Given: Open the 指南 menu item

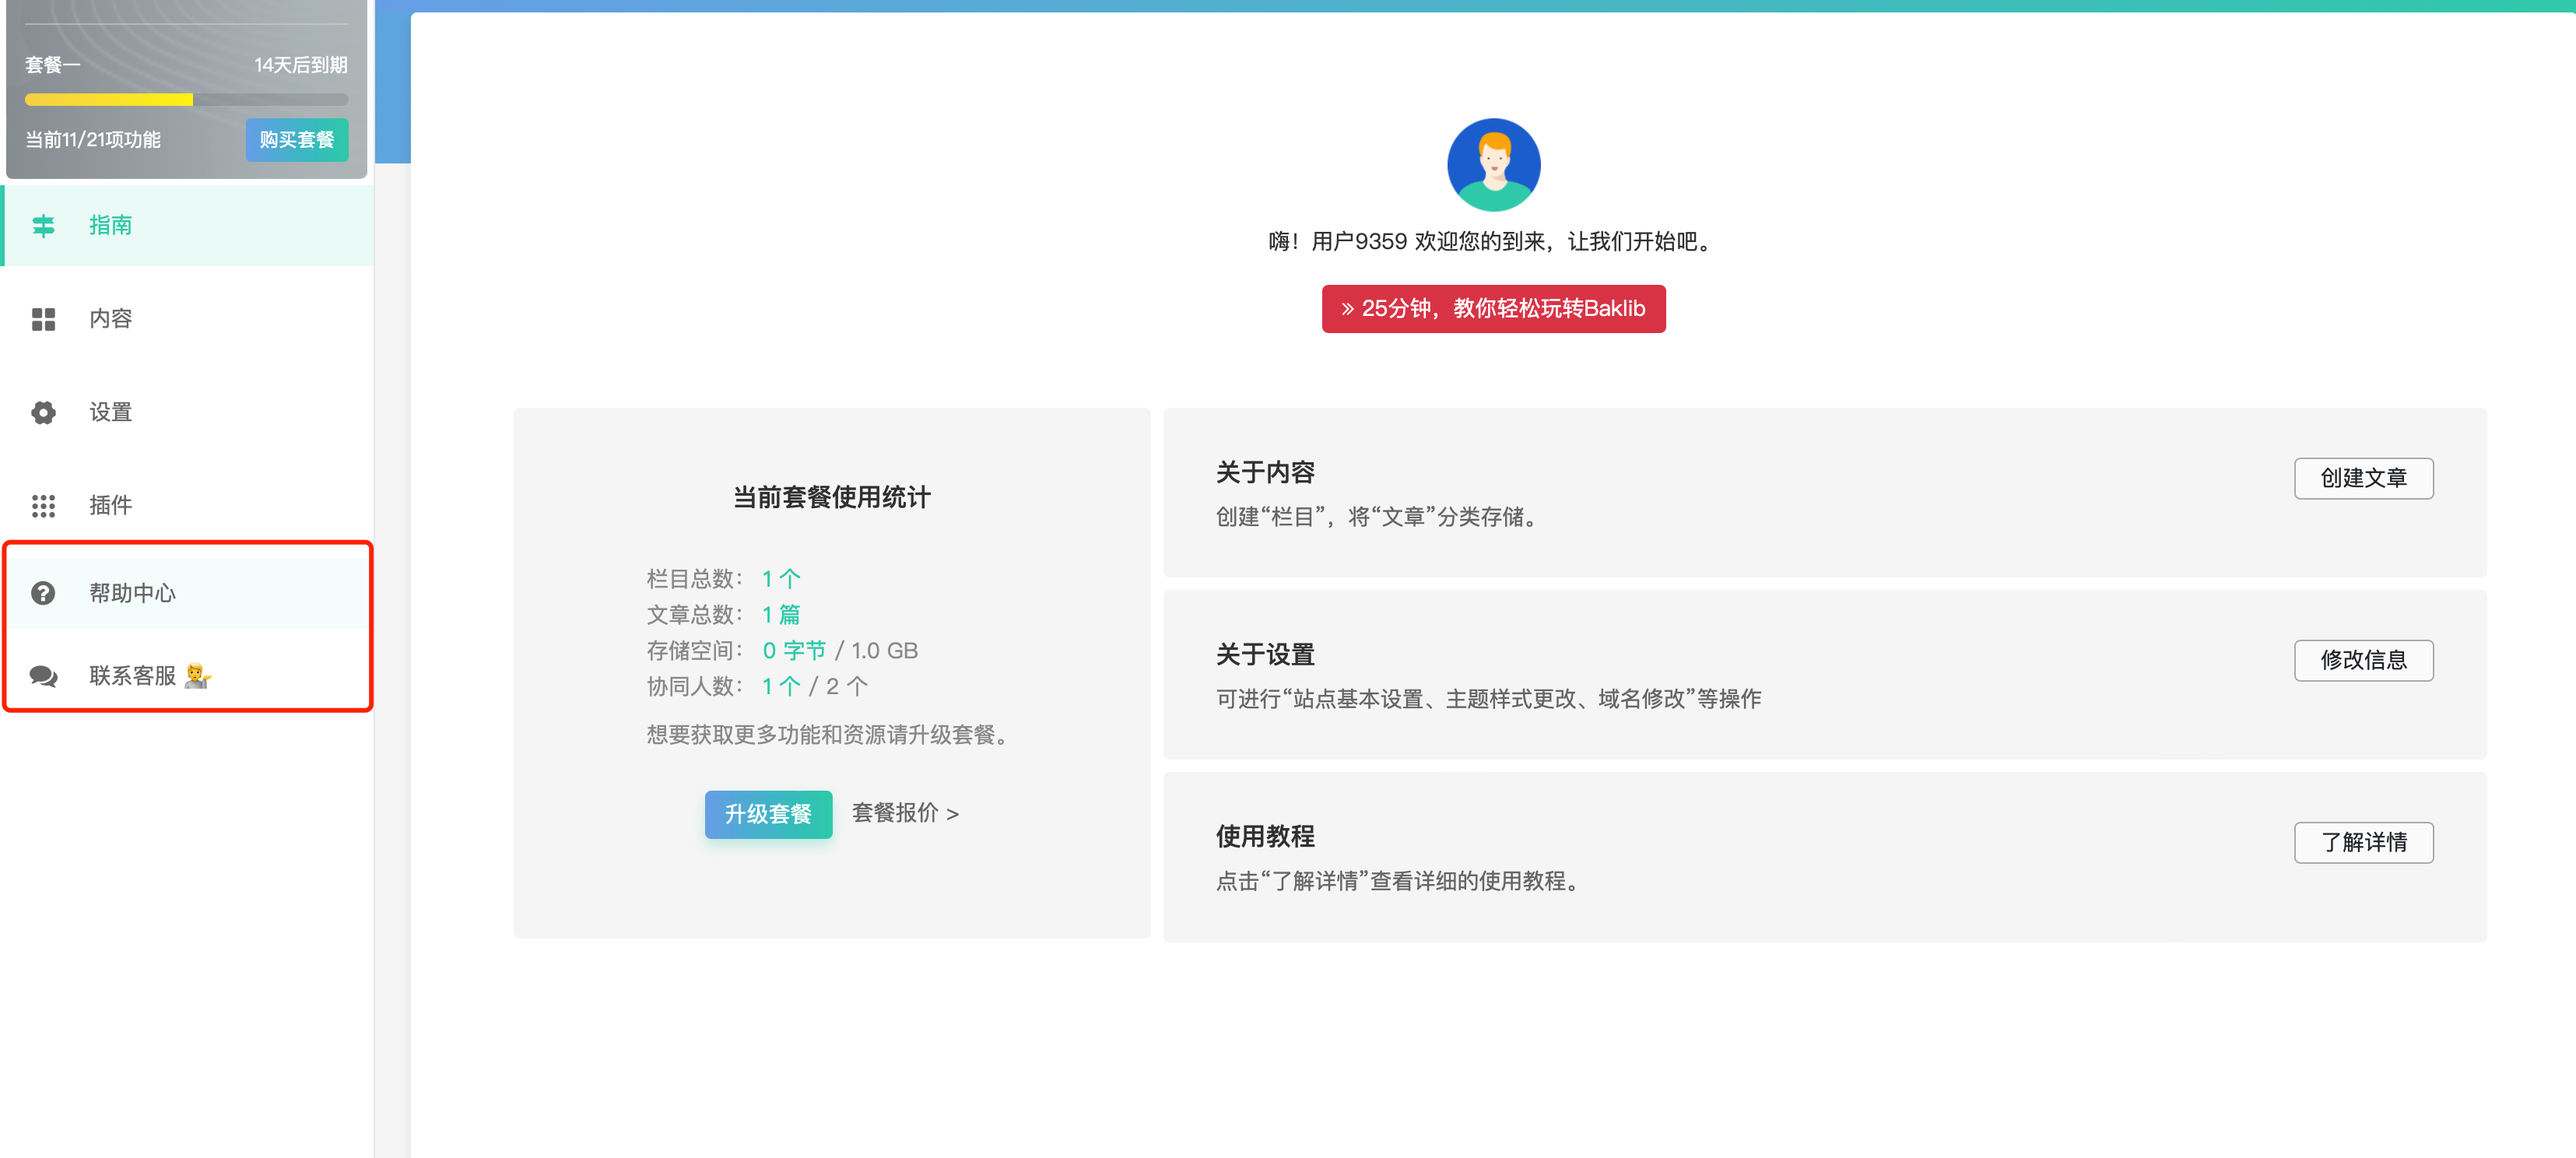Looking at the screenshot, I should (x=188, y=226).
